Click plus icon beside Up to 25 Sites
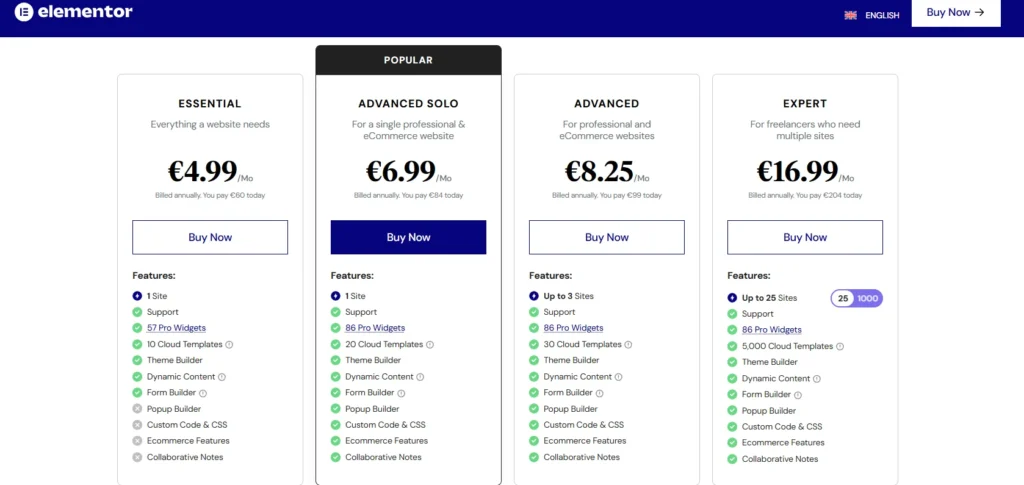 [x=732, y=298]
